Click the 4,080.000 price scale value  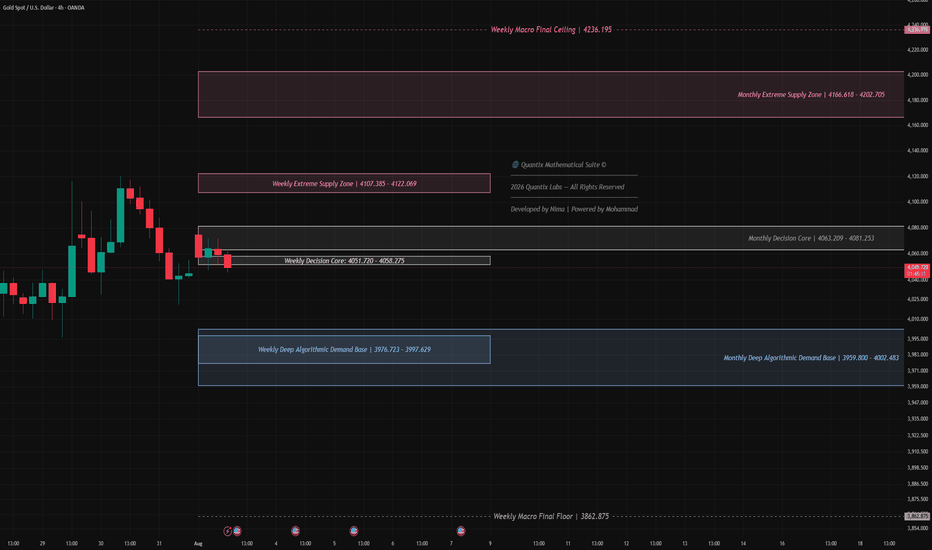[917, 228]
